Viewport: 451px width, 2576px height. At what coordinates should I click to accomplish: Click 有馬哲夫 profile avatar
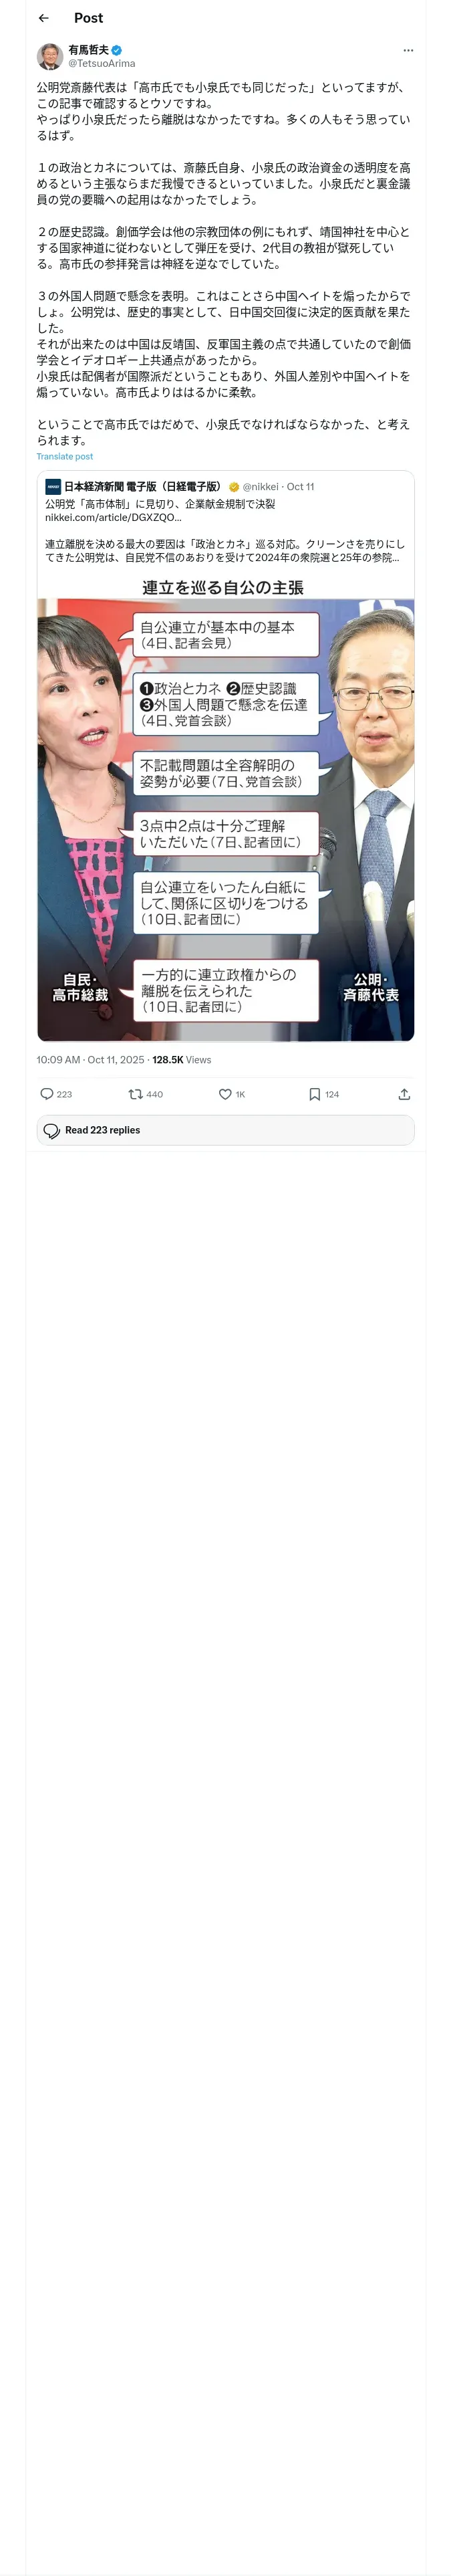pos(50,56)
